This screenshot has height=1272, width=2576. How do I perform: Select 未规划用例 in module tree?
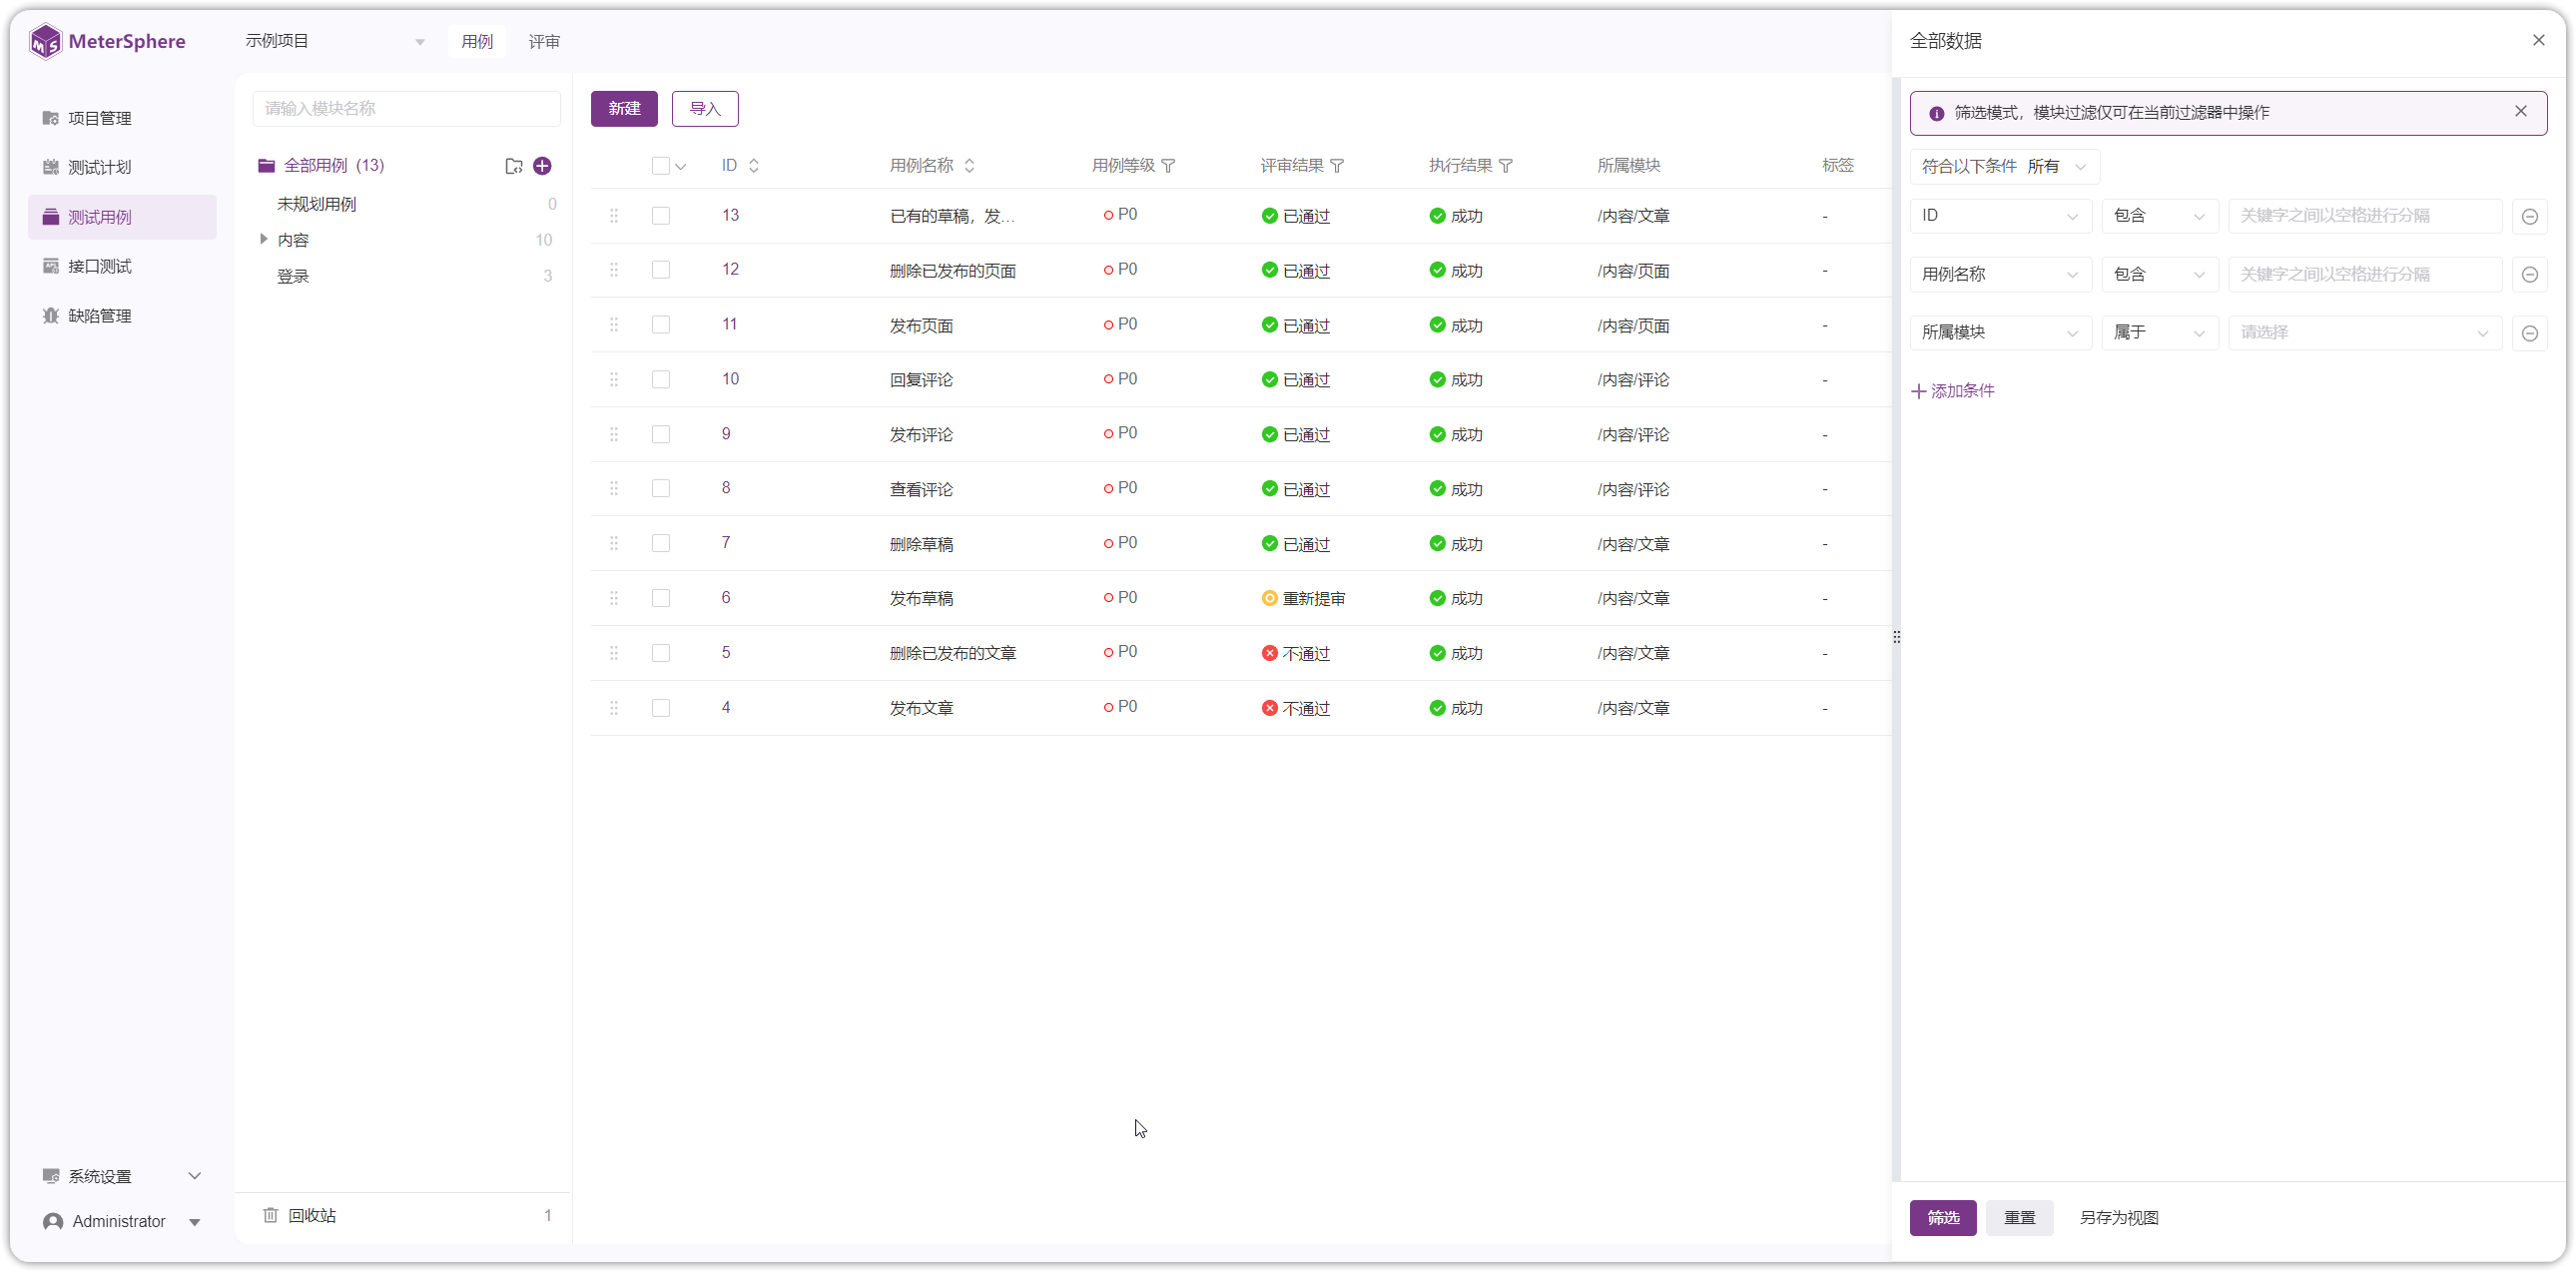pos(316,204)
